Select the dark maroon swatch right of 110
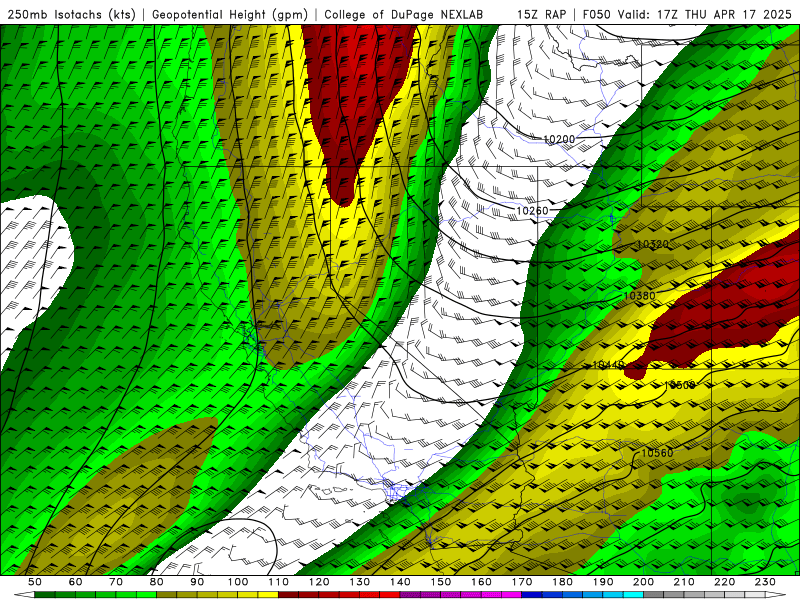The image size is (800, 600). coord(289,595)
